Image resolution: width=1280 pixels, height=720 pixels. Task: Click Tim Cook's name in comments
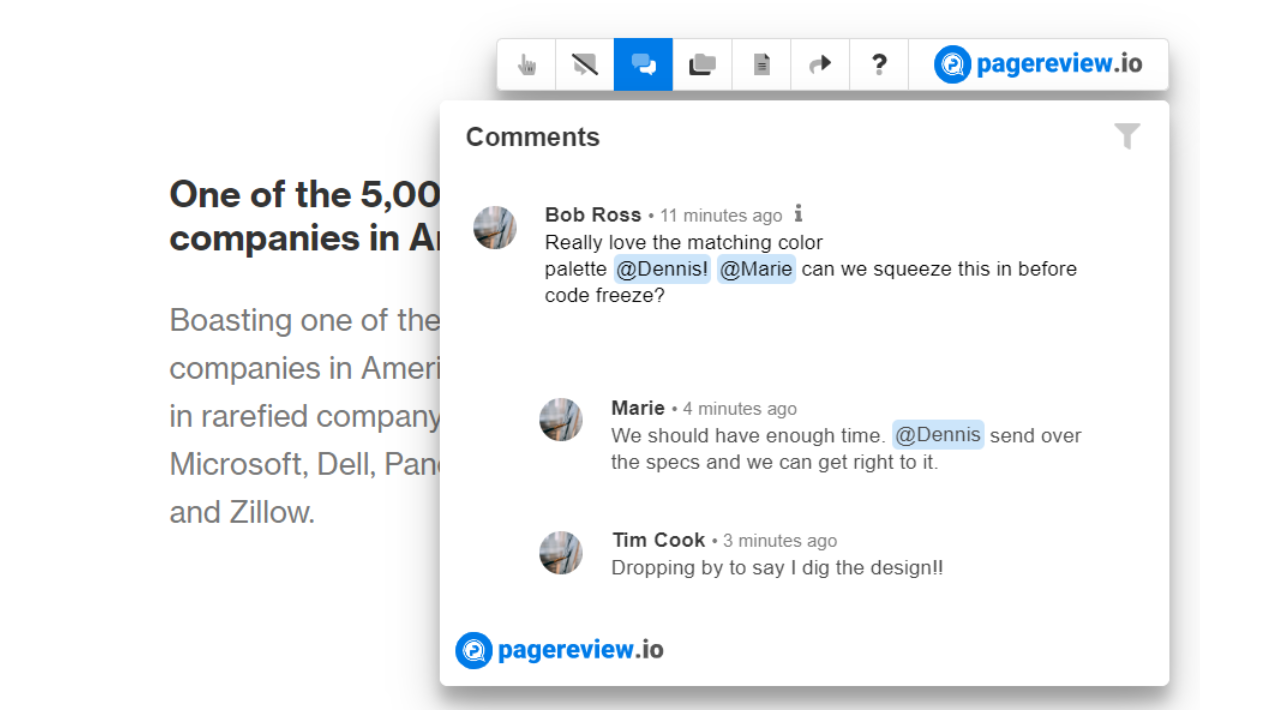pyautogui.click(x=659, y=540)
